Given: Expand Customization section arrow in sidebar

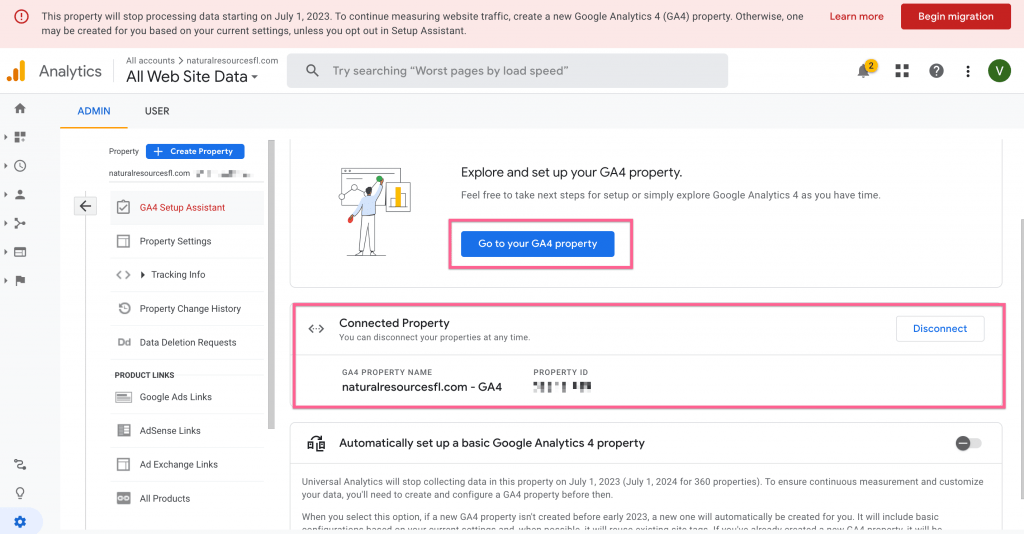Looking at the screenshot, I should point(6,137).
